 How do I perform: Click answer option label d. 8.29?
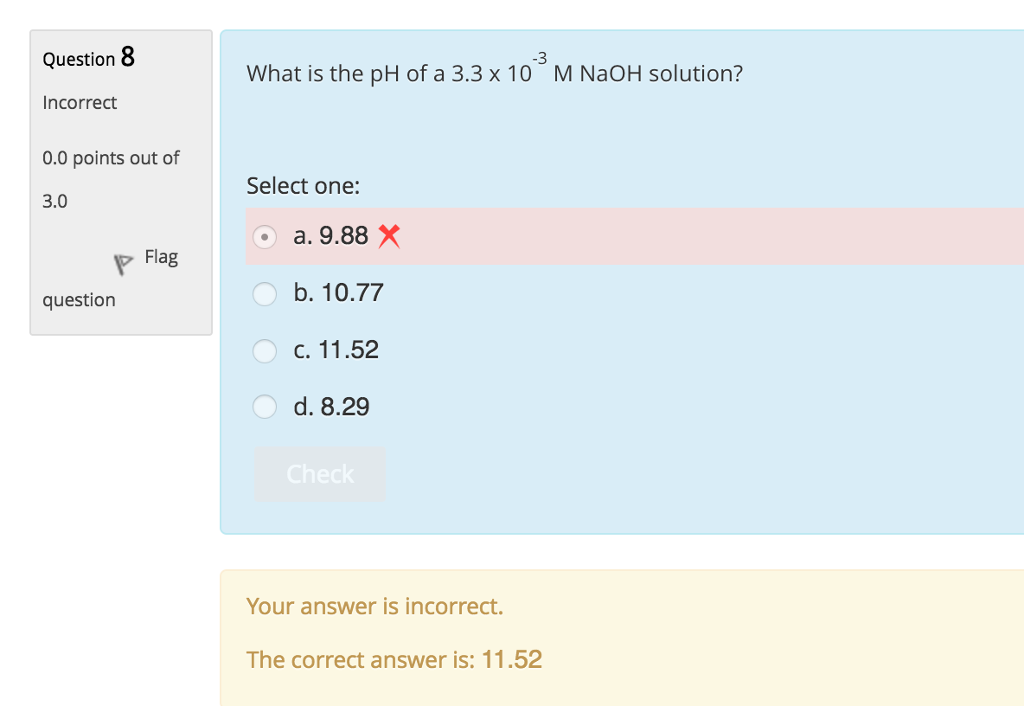coord(331,407)
